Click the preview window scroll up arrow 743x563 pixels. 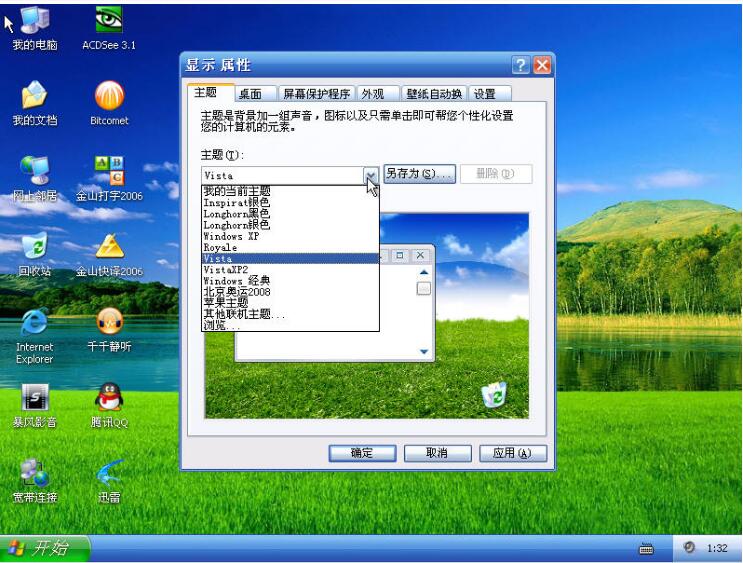[x=424, y=272]
